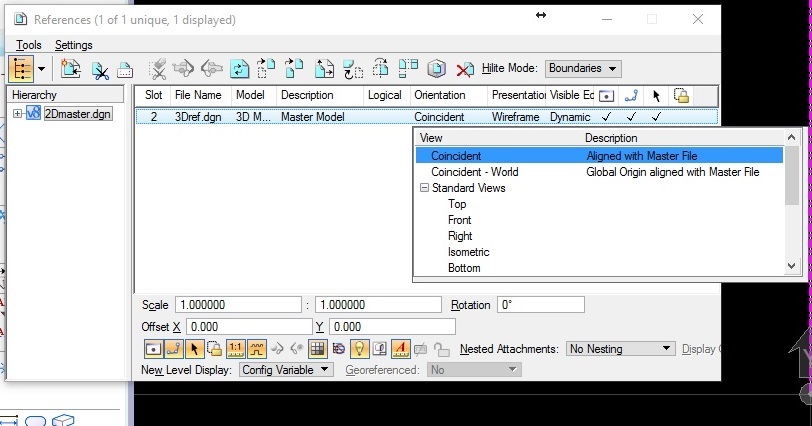The height and width of the screenshot is (426, 812).
Task: Open the Show Hierarchy button's dropdown arrow
Action: point(41,69)
